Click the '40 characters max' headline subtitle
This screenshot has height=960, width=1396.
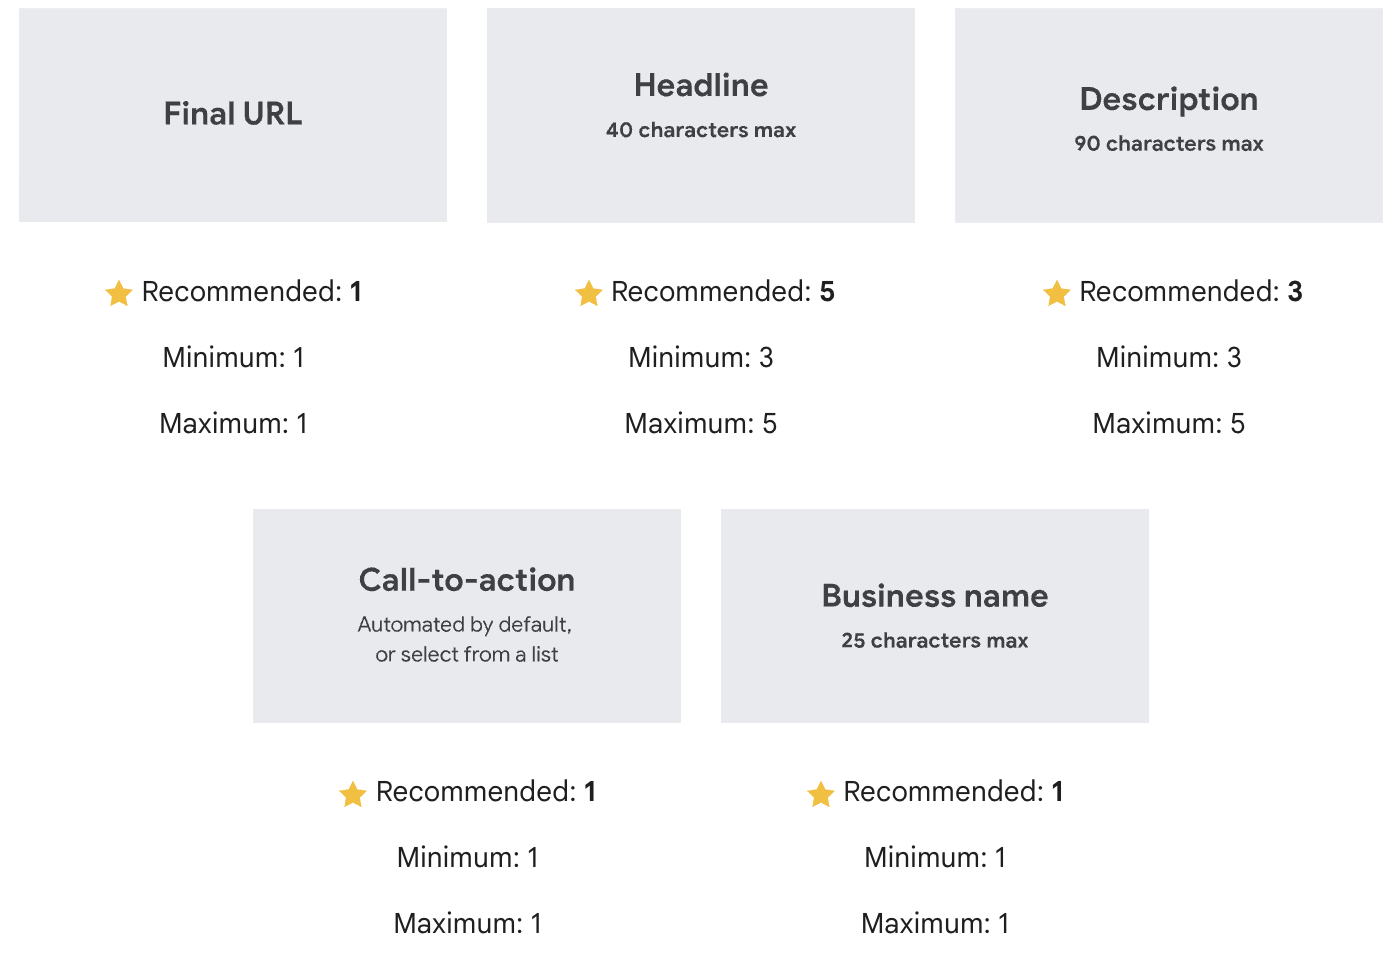point(701,130)
